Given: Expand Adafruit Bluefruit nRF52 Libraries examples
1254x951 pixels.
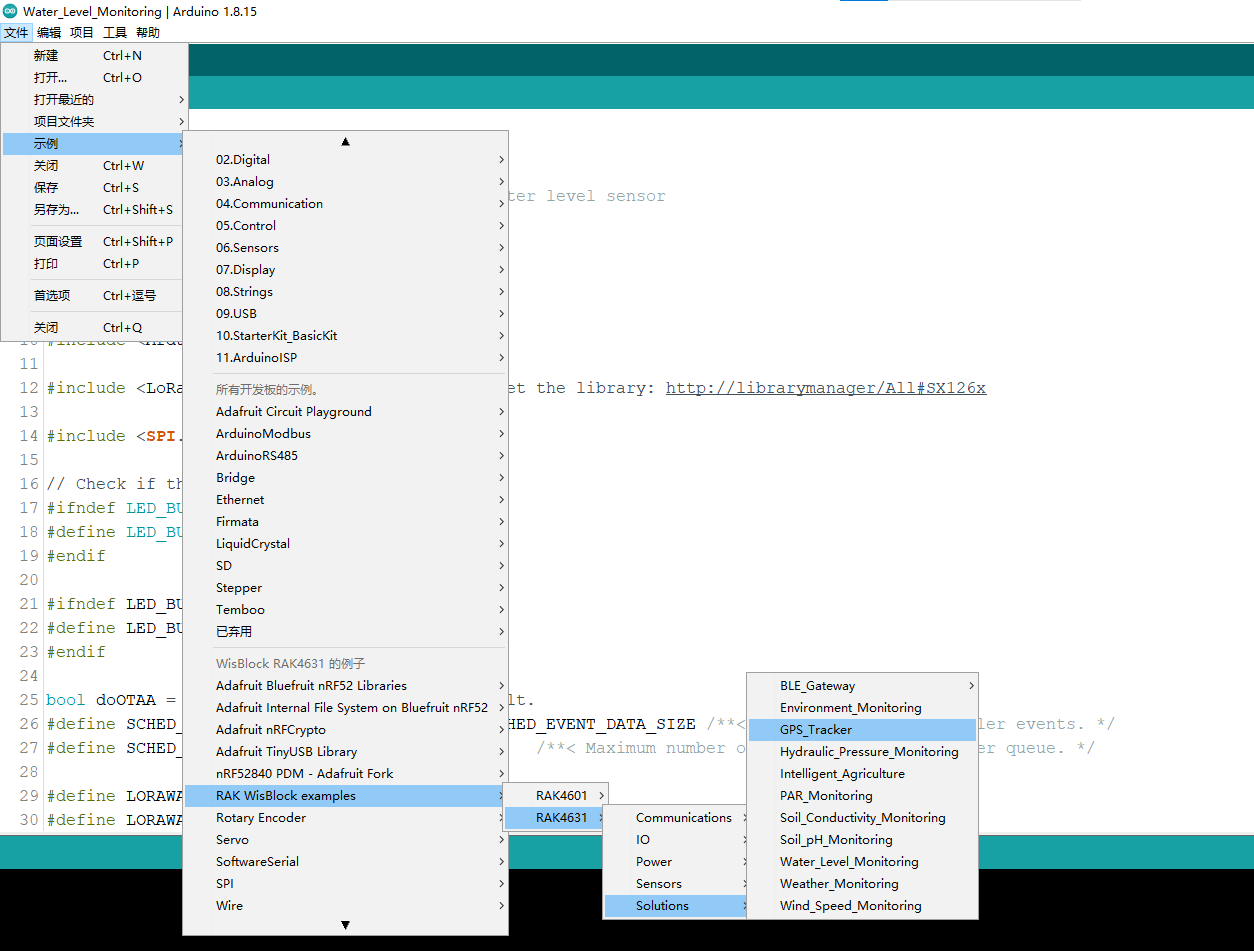Looking at the screenshot, I should [311, 686].
